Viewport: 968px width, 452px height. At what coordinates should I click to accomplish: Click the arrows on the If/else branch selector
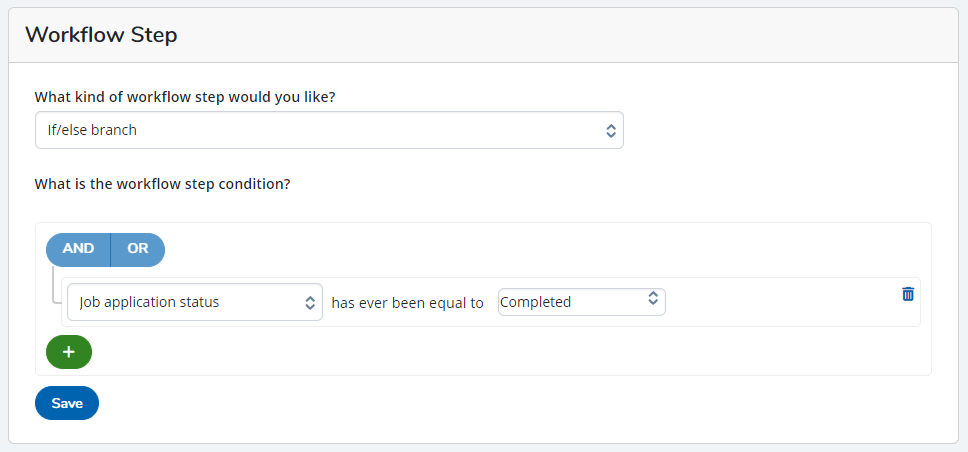tap(611, 130)
